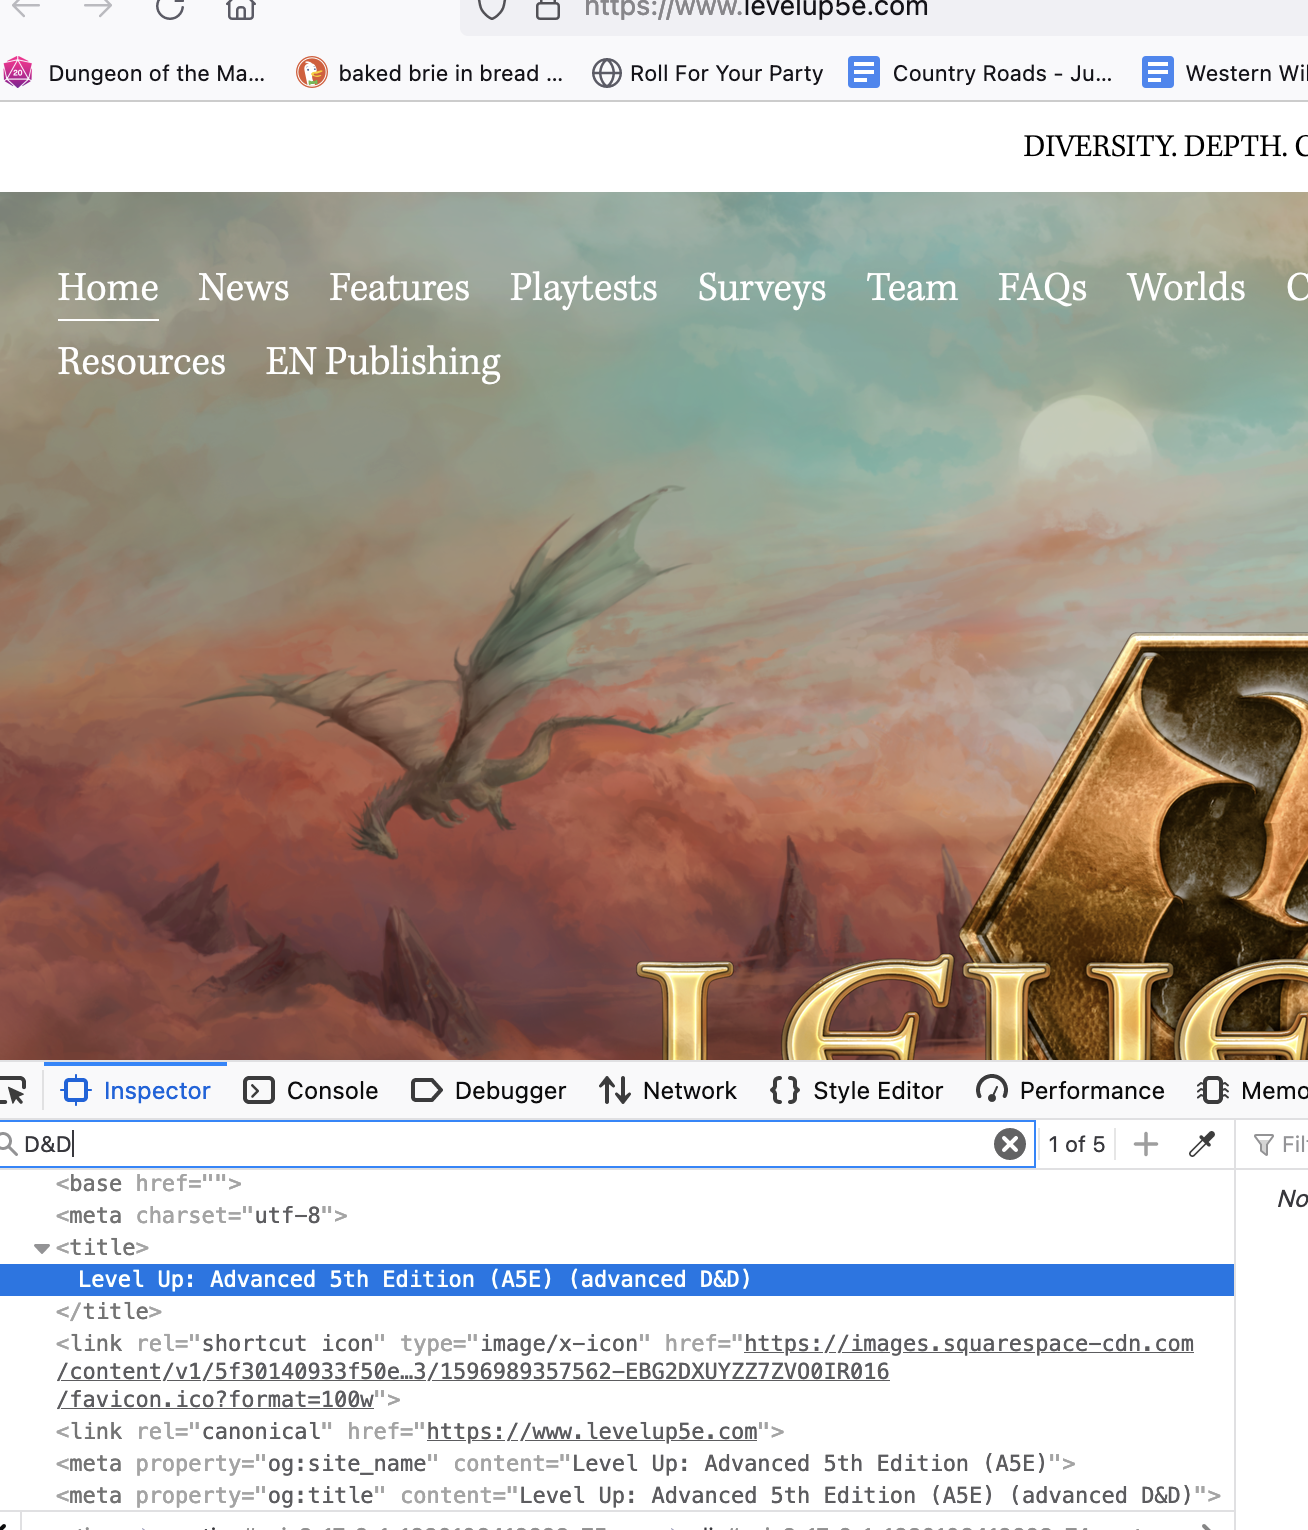Switch to the Network tab
The image size is (1308, 1530).
[668, 1090]
